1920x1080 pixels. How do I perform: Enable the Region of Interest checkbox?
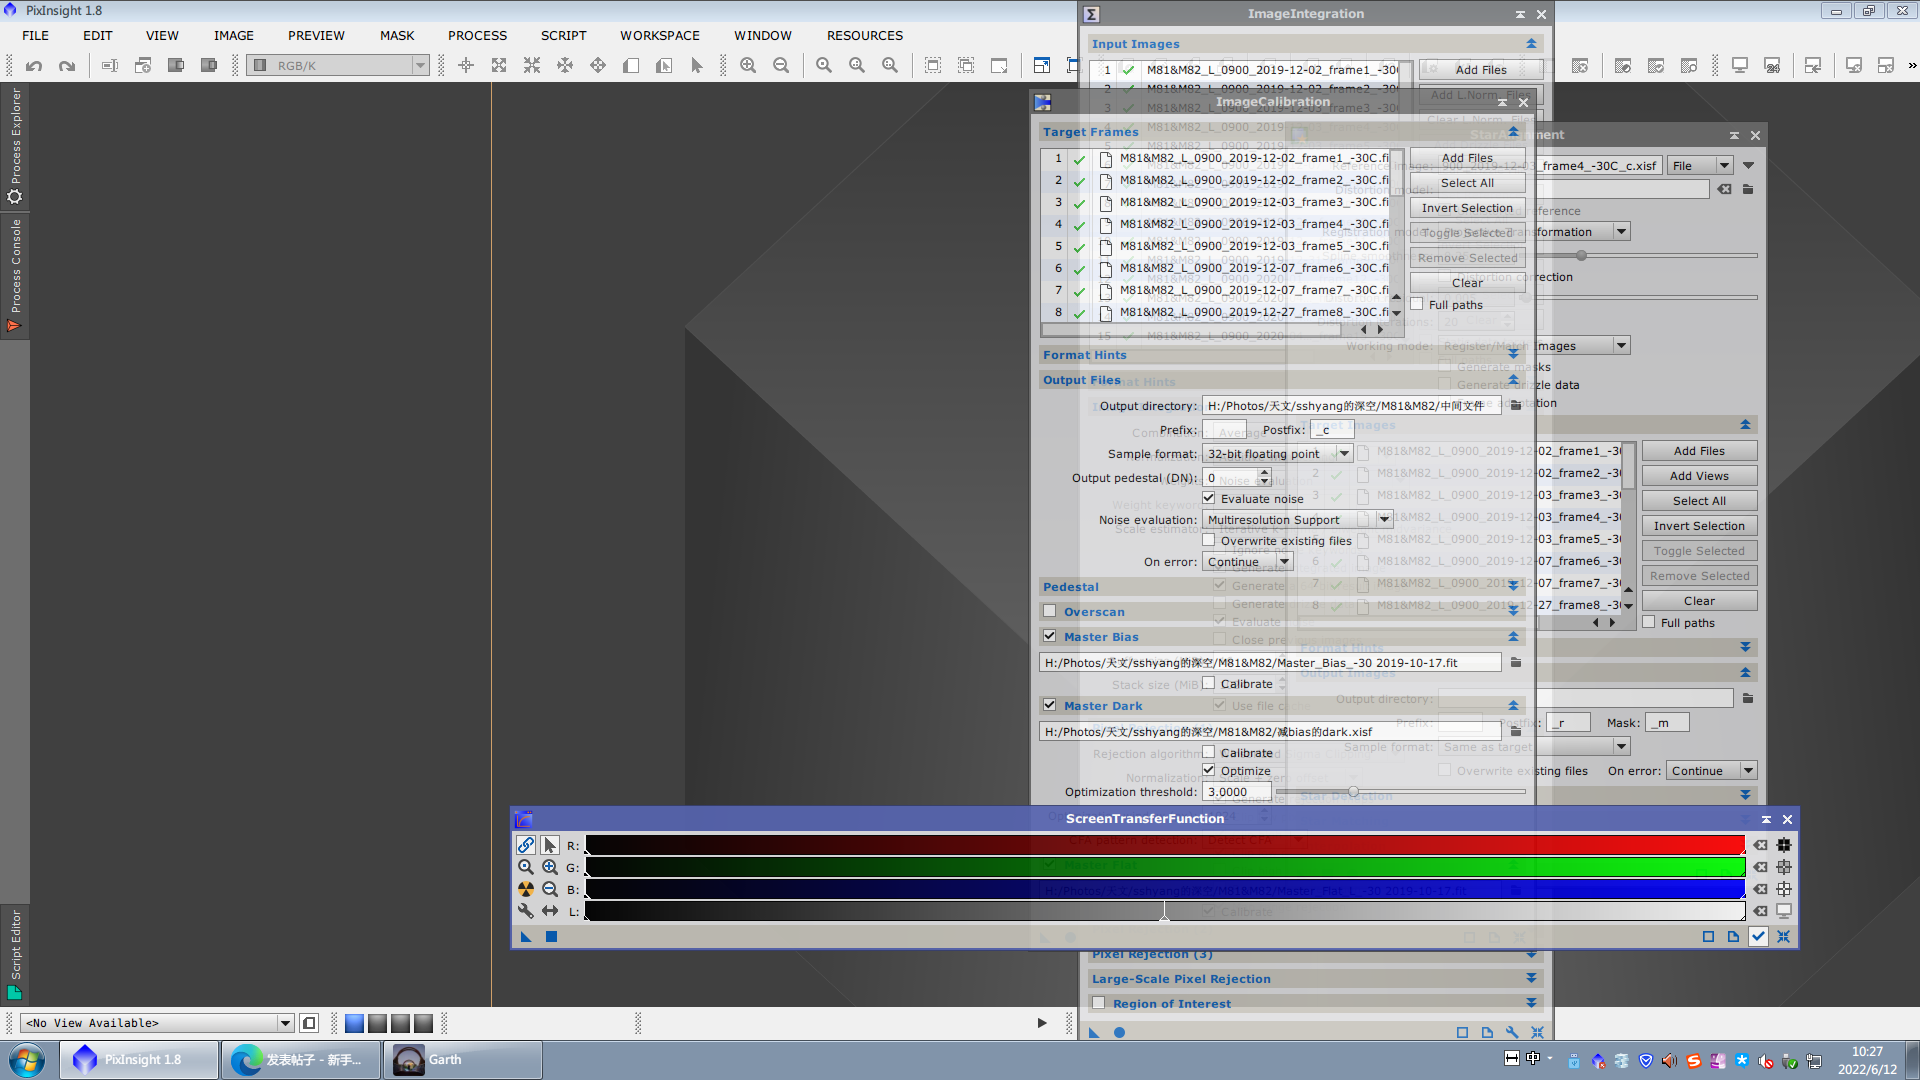pyautogui.click(x=1099, y=1003)
